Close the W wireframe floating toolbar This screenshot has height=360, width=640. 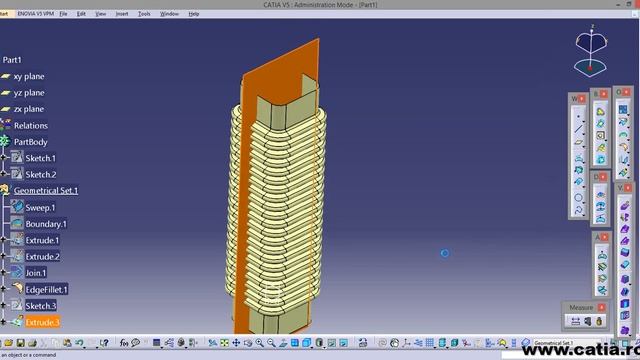click(582, 99)
